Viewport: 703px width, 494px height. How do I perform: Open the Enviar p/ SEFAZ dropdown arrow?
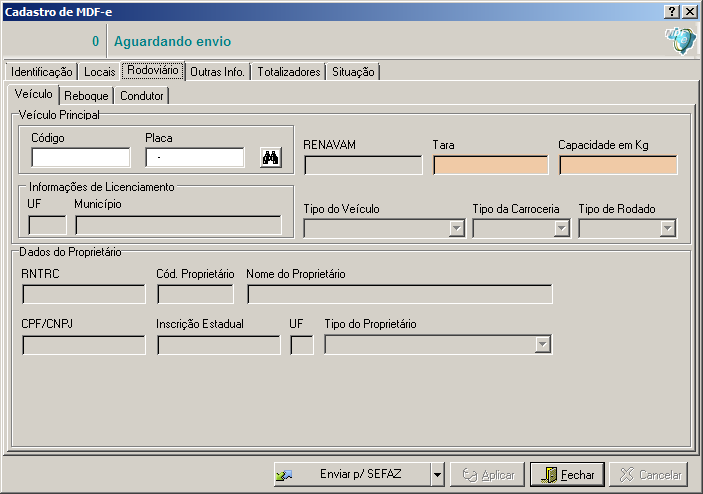436,475
